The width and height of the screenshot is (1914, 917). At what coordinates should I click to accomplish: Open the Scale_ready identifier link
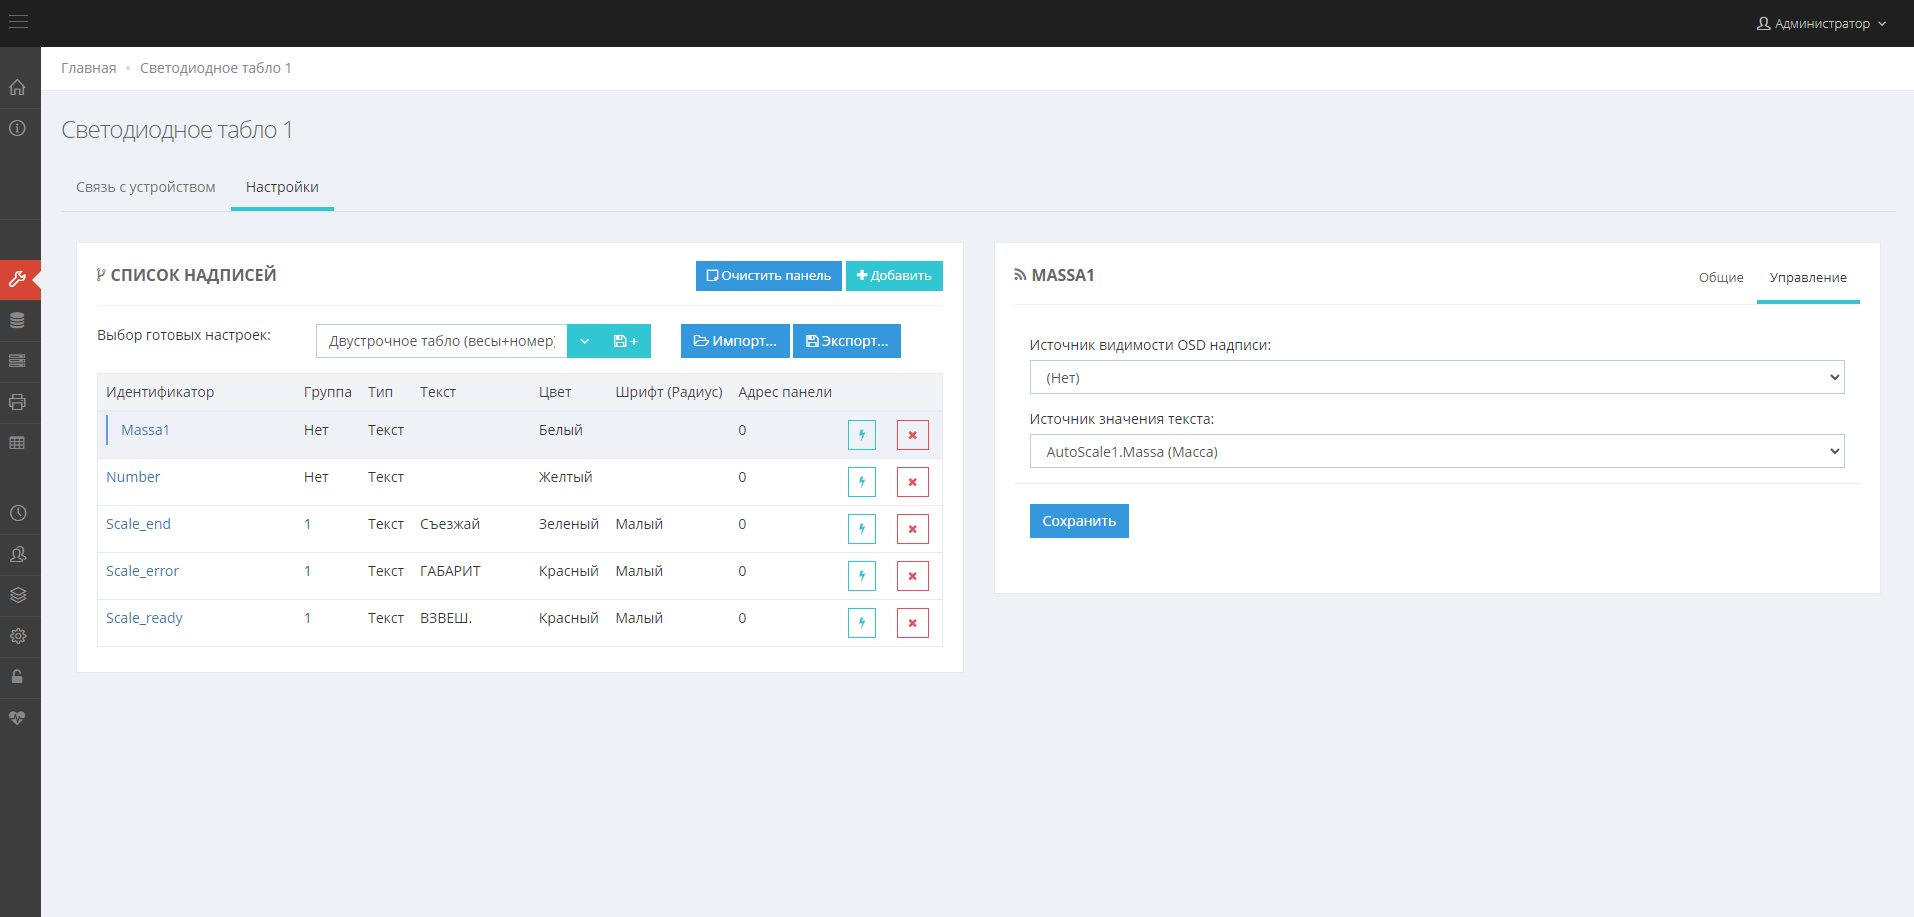pyautogui.click(x=144, y=618)
